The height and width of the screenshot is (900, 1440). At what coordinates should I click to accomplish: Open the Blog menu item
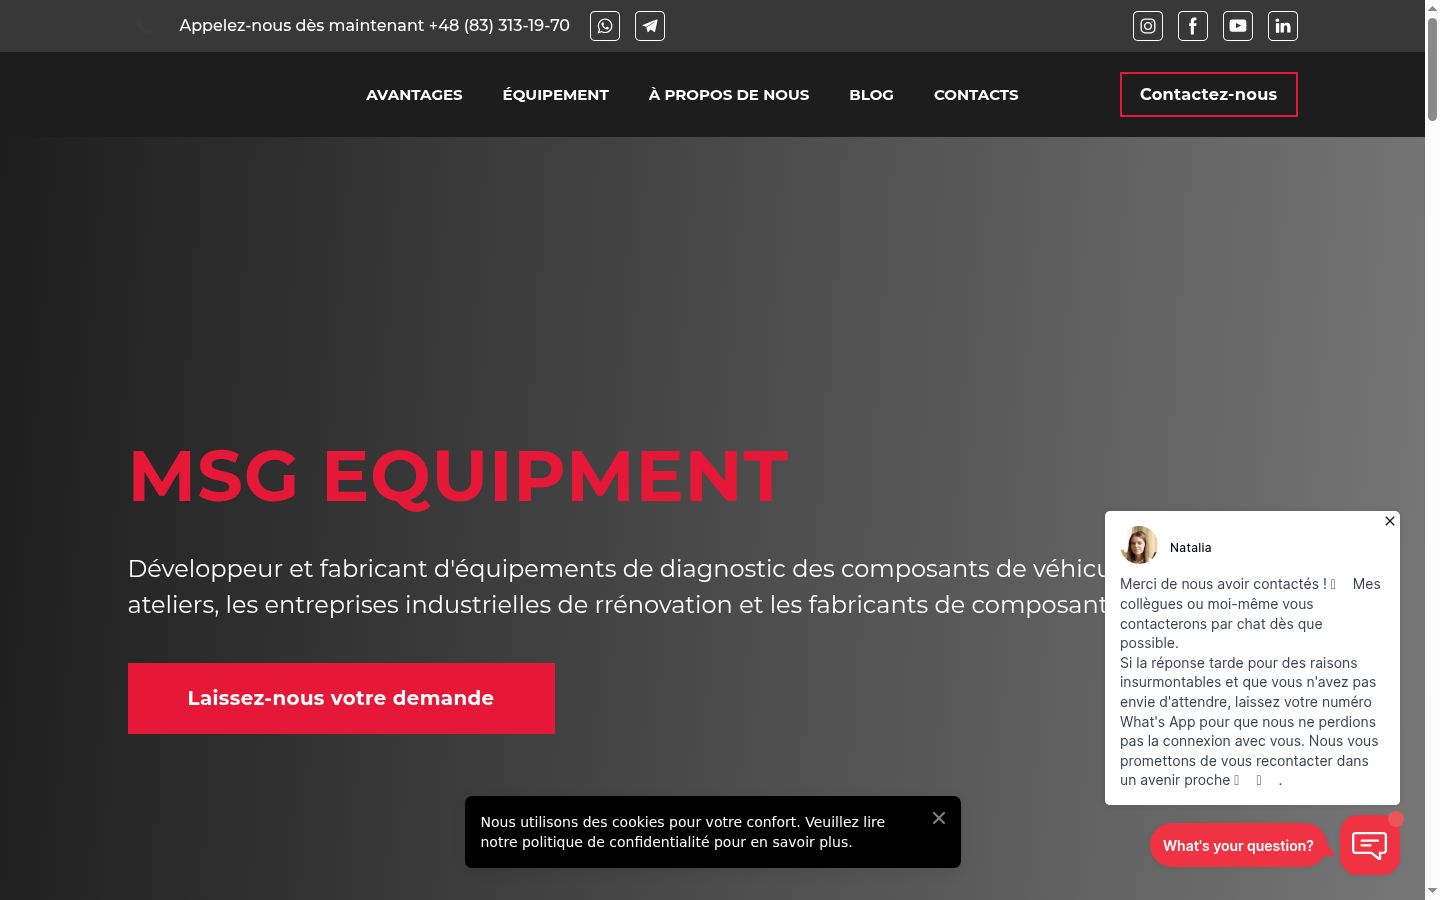coord(872,95)
